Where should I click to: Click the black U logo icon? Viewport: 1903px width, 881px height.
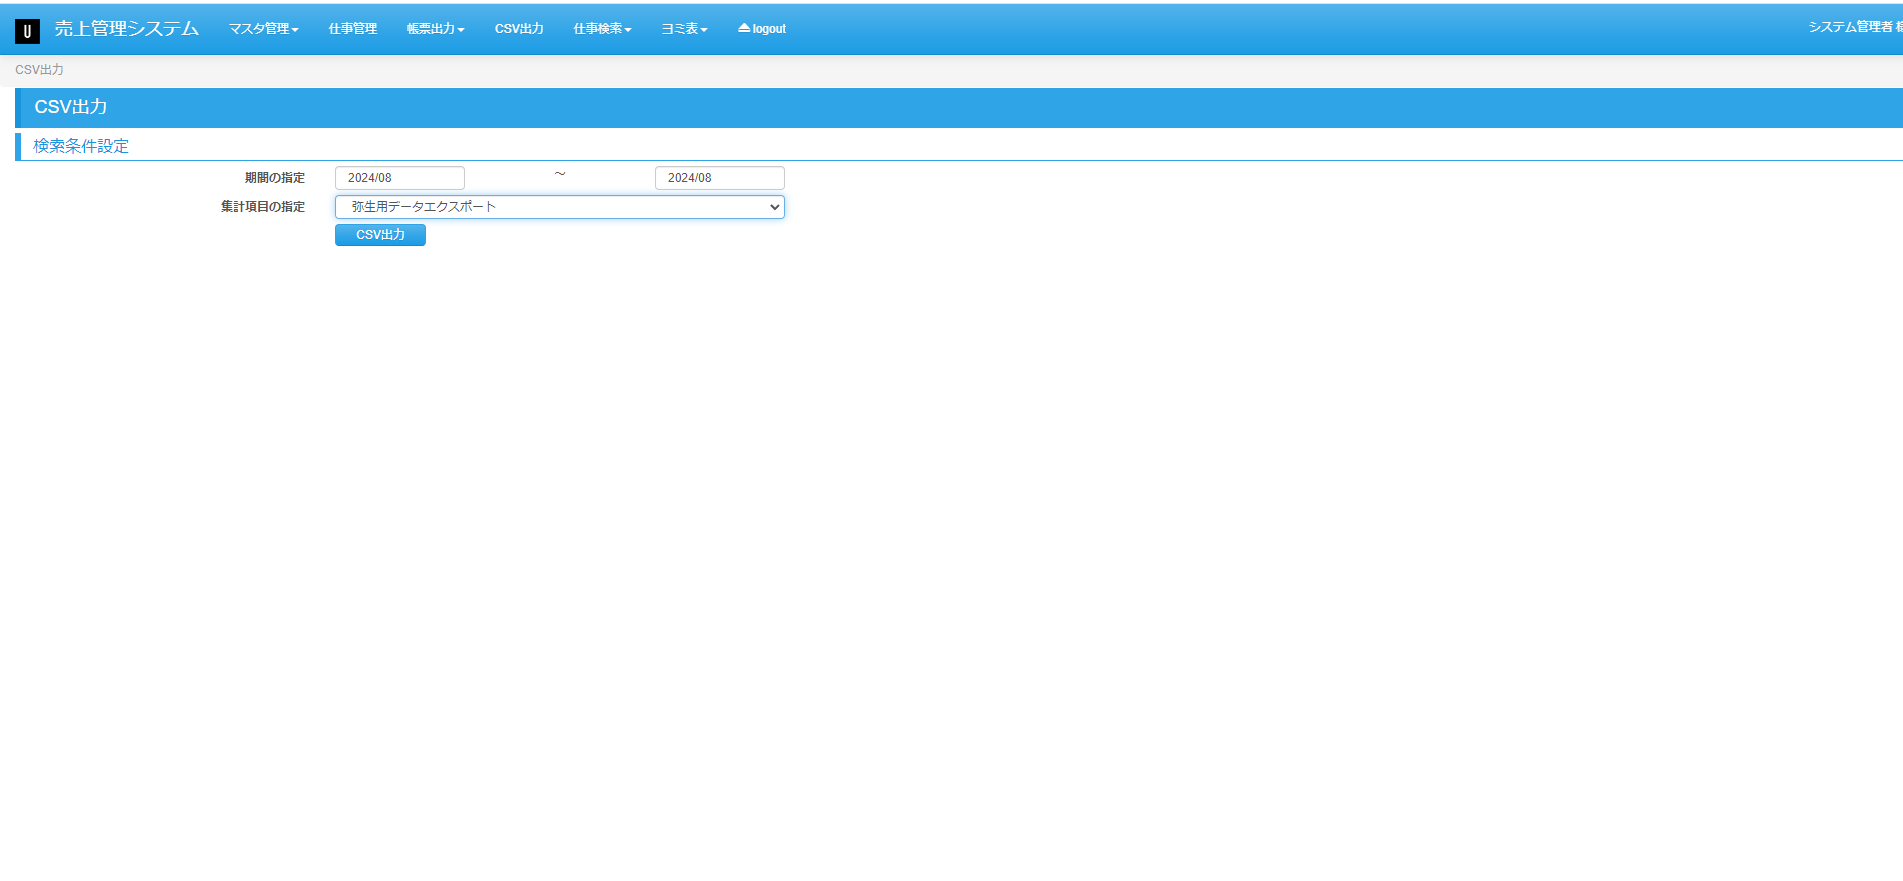27,31
